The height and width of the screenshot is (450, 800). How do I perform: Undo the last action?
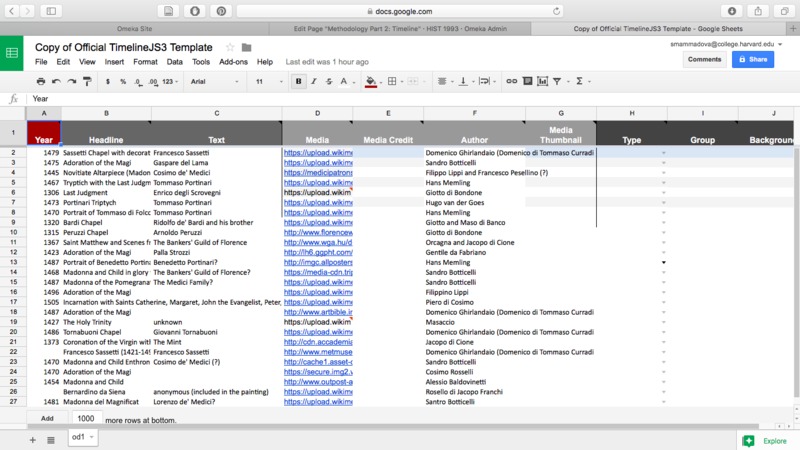pos(56,81)
